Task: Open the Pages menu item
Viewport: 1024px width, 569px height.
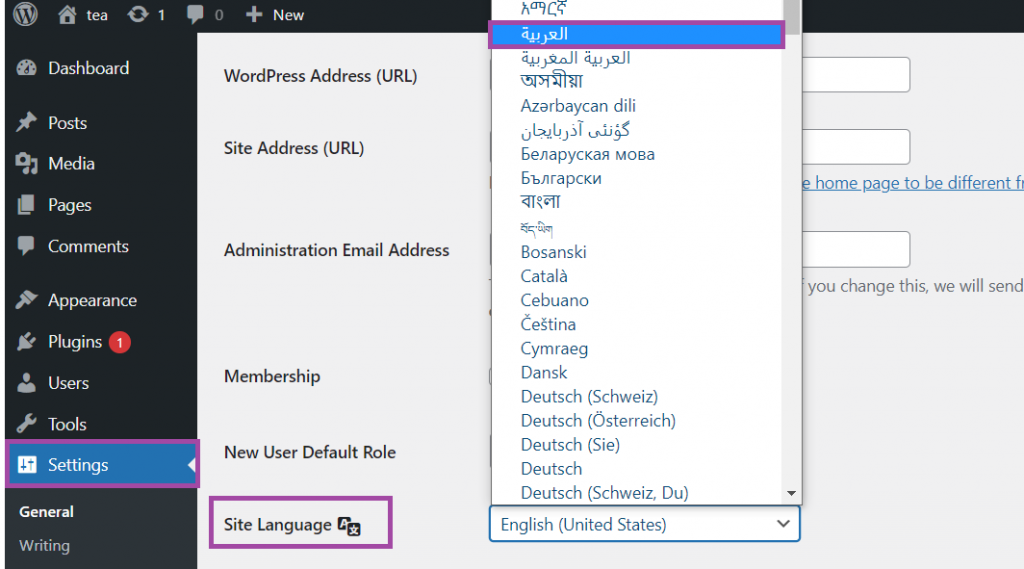Action: point(70,205)
